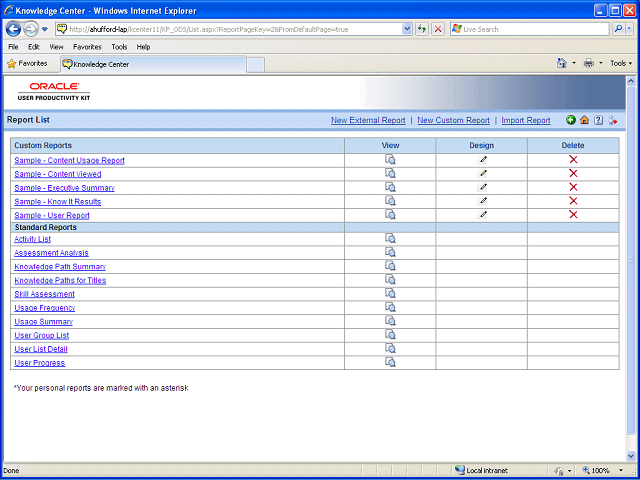Click View icon for Usage Summary
This screenshot has height=480, width=640.
[390, 321]
